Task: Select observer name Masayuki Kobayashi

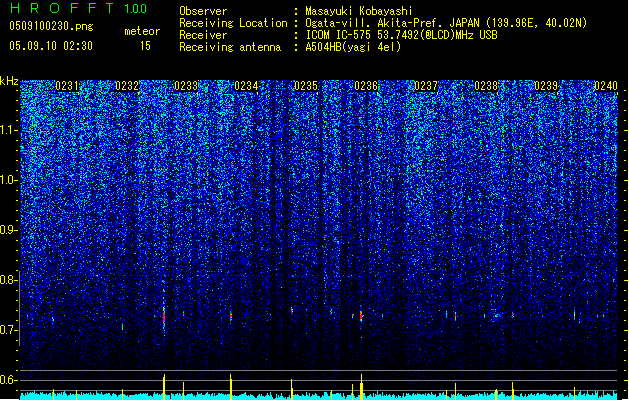Action: pyautogui.click(x=359, y=11)
